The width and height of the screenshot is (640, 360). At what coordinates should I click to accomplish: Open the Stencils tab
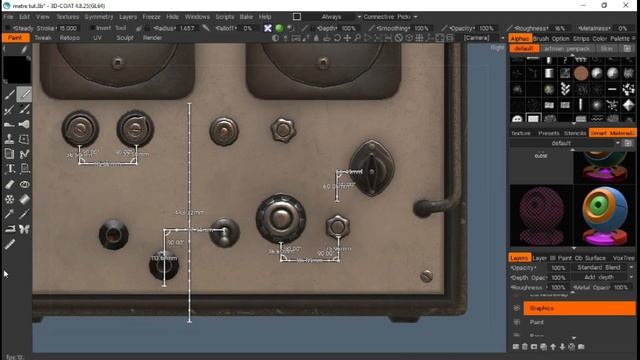pos(575,133)
